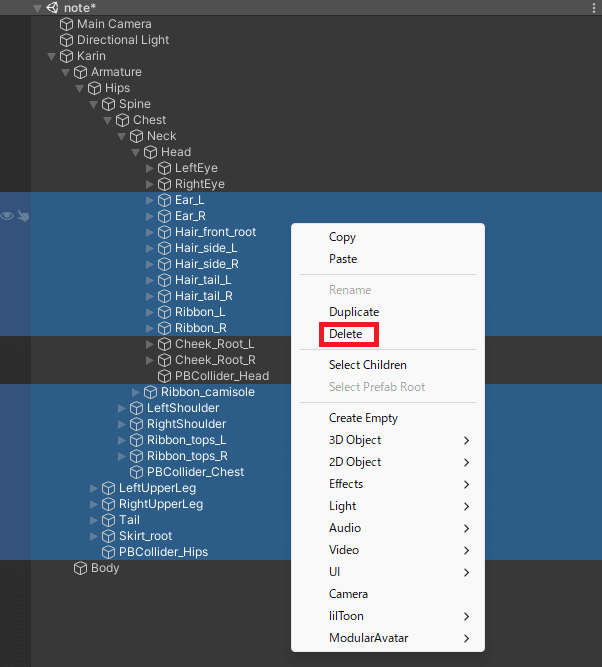This screenshot has width=602, height=667.
Task: Collapse the Head foldout arrow
Action: coord(136,152)
